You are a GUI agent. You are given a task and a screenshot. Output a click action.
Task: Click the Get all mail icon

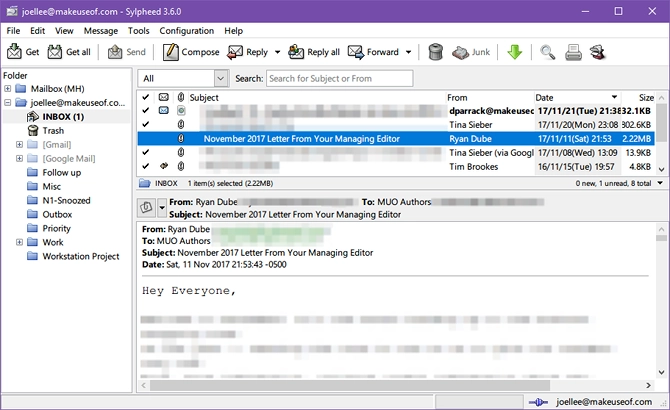(x=55, y=52)
